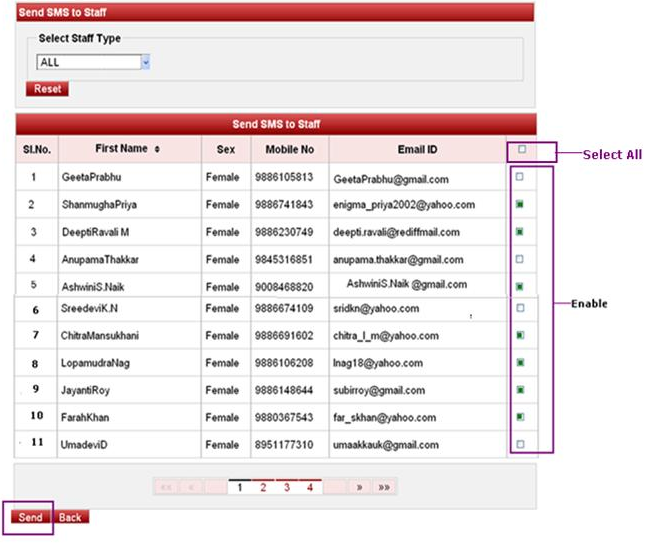Enable the AnupamaThakkar row checkbox

tap(519, 259)
